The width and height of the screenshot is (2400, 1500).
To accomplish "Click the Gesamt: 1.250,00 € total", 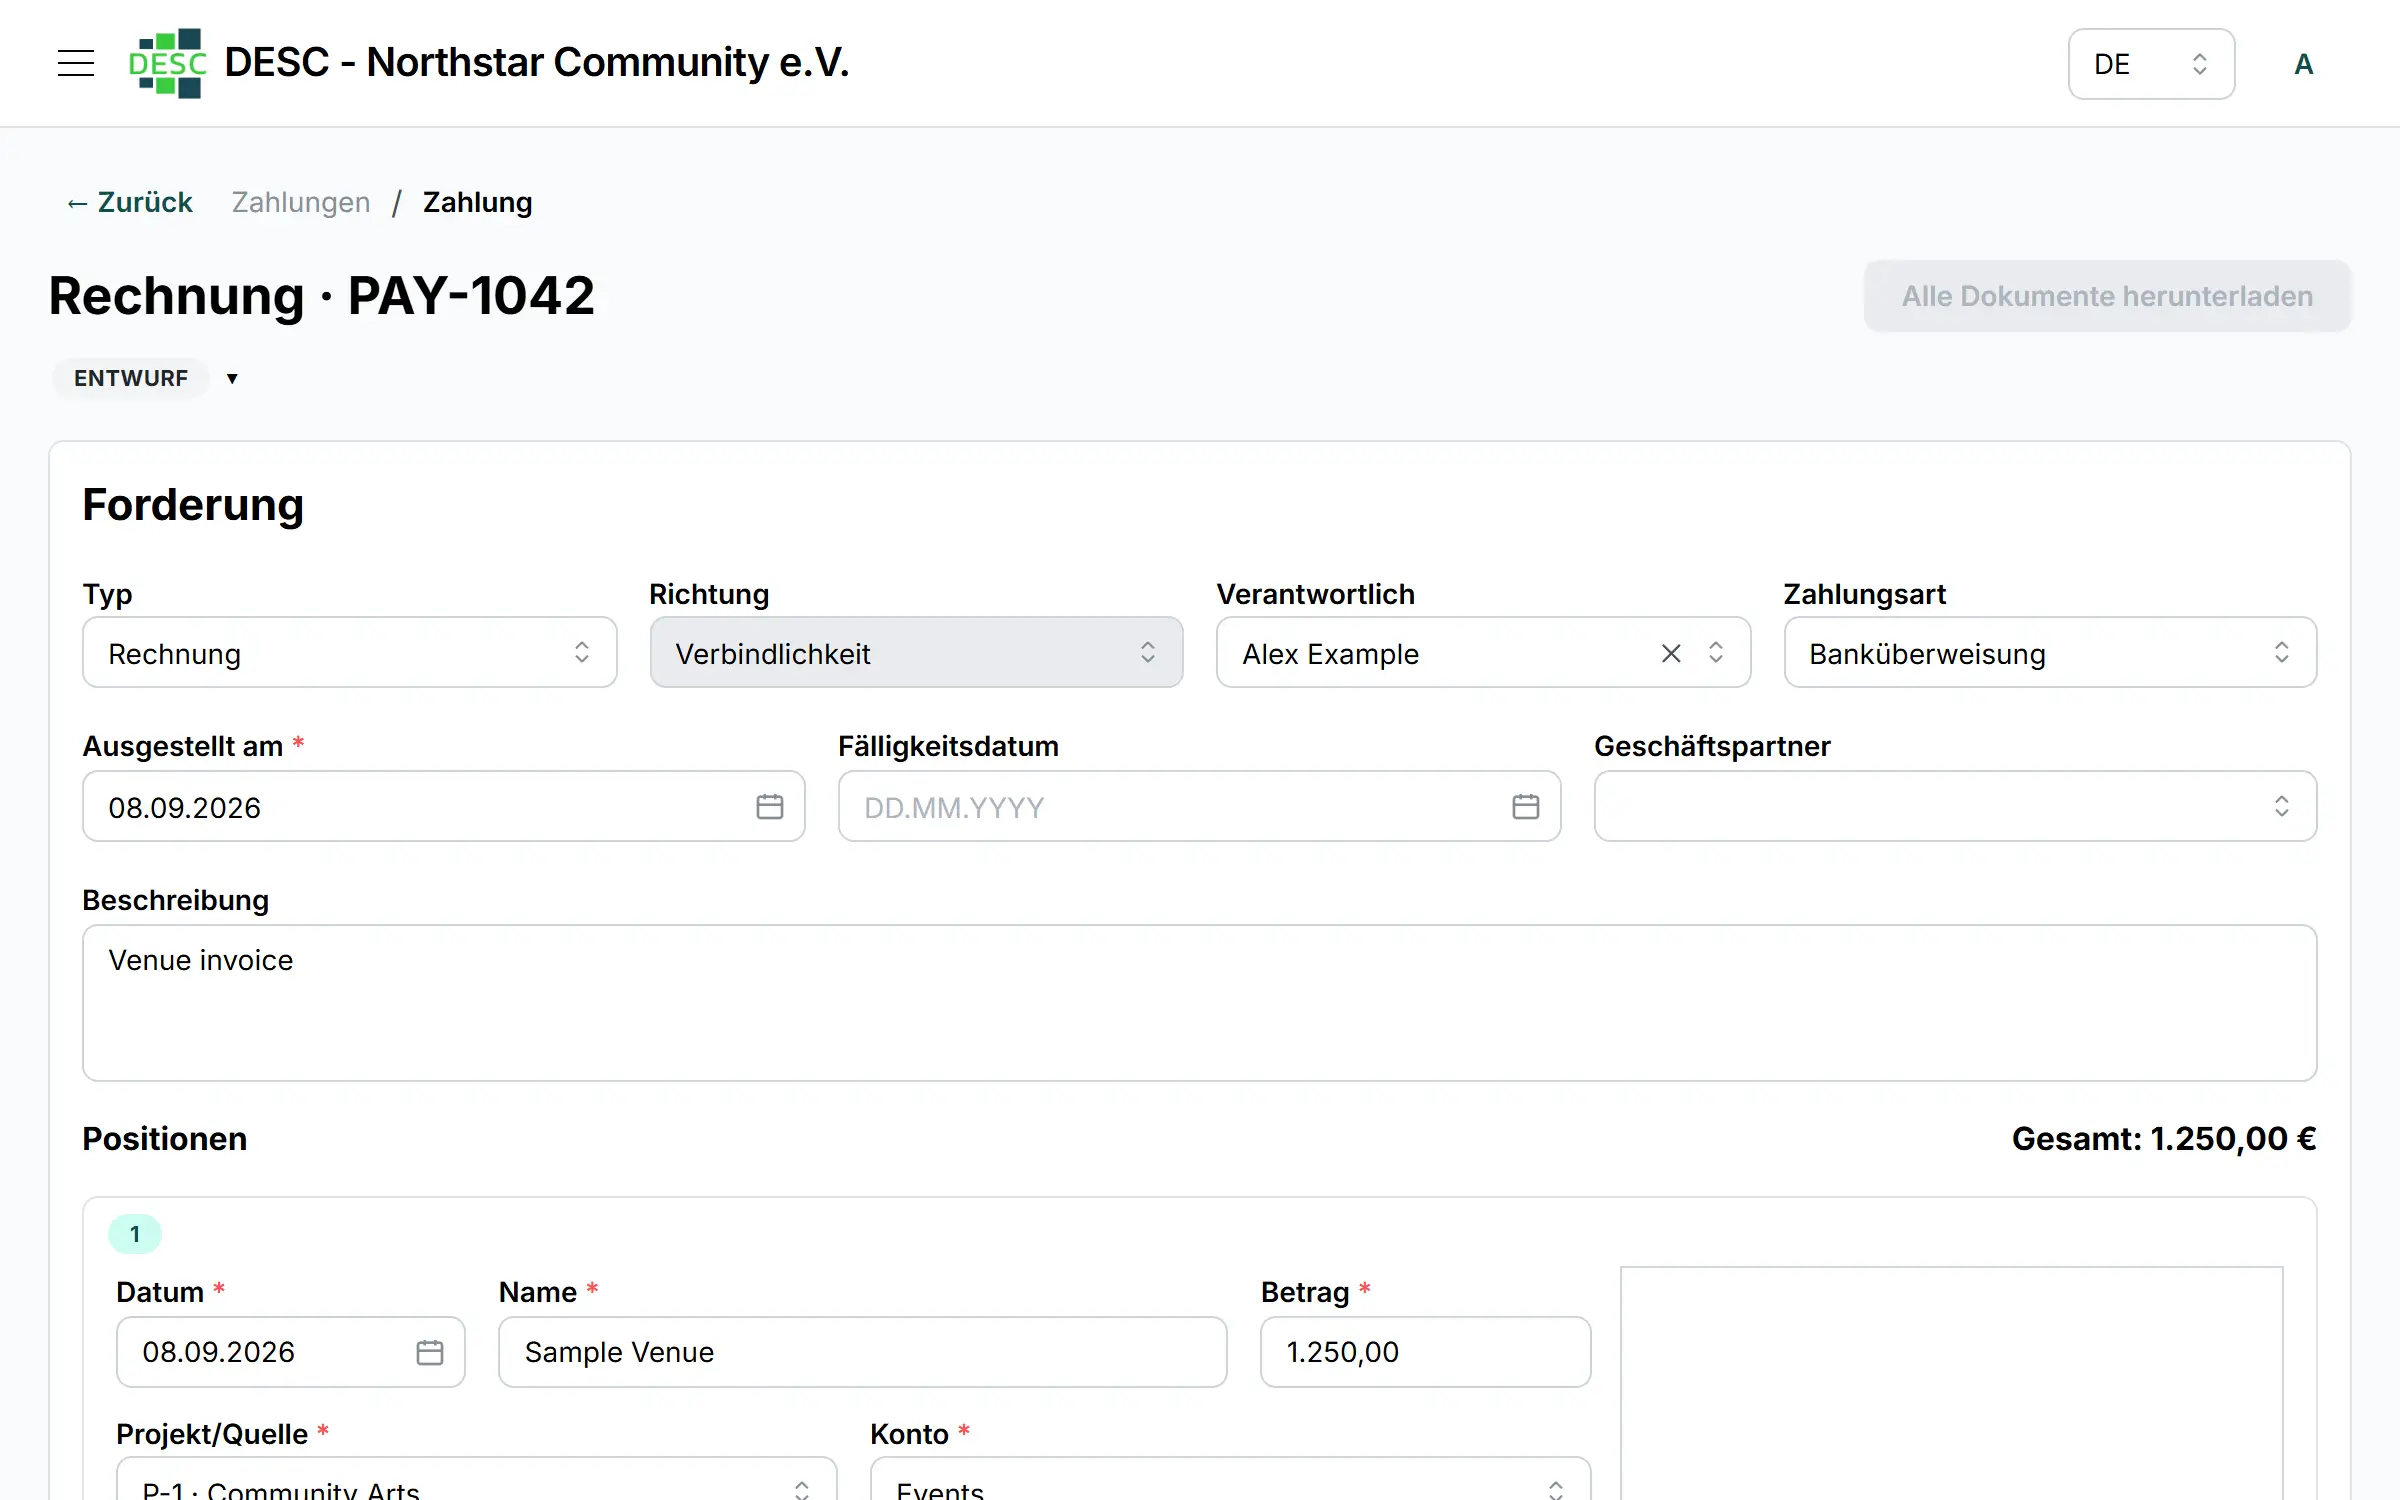I will pos(2164,1139).
